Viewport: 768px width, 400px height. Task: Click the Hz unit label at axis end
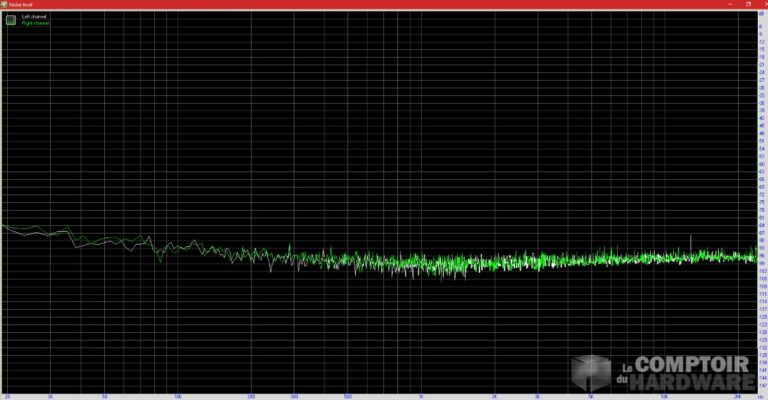(758, 395)
